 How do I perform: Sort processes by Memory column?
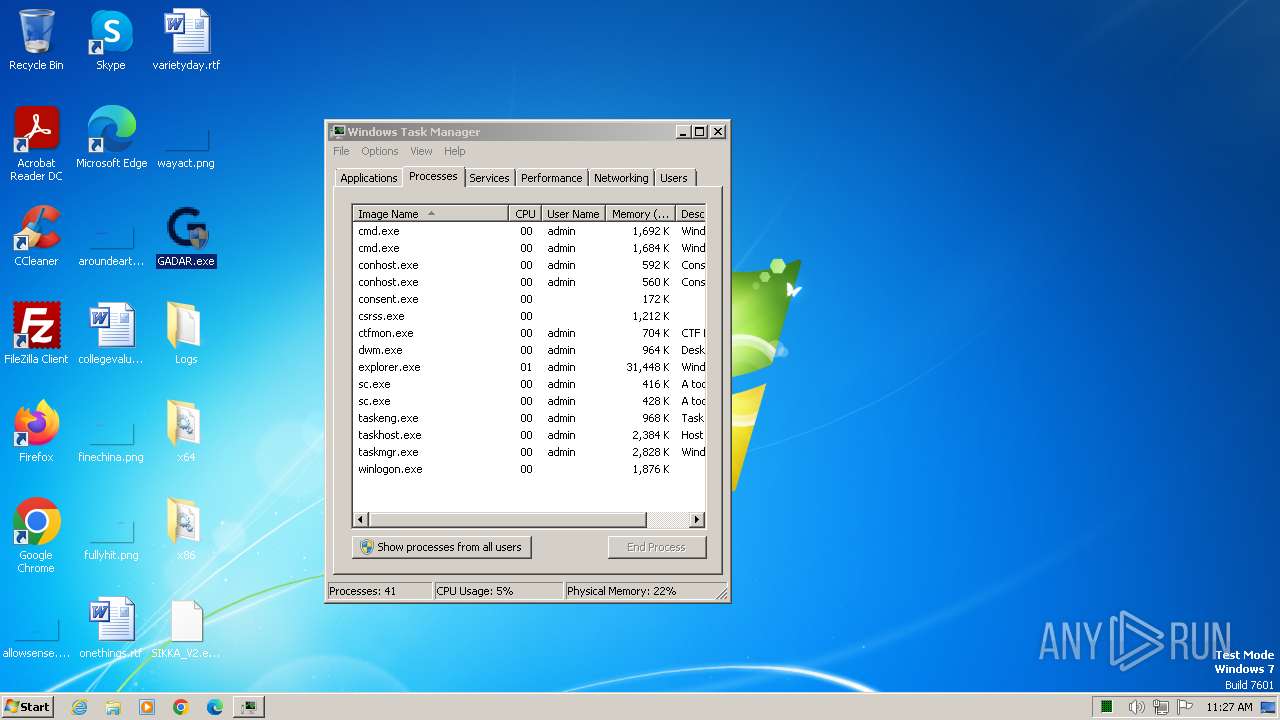641,214
